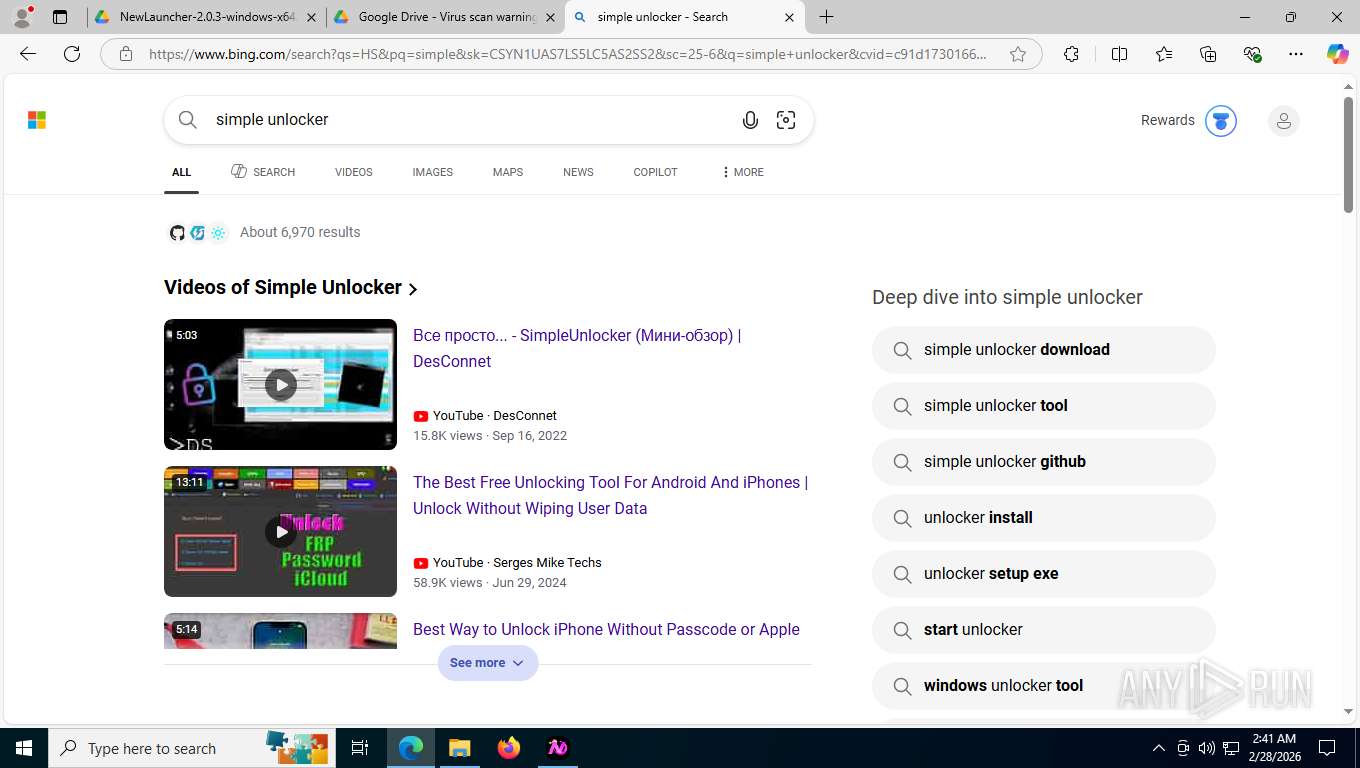Open browser profile avatar icon
The image size is (1360, 768).
(22, 17)
